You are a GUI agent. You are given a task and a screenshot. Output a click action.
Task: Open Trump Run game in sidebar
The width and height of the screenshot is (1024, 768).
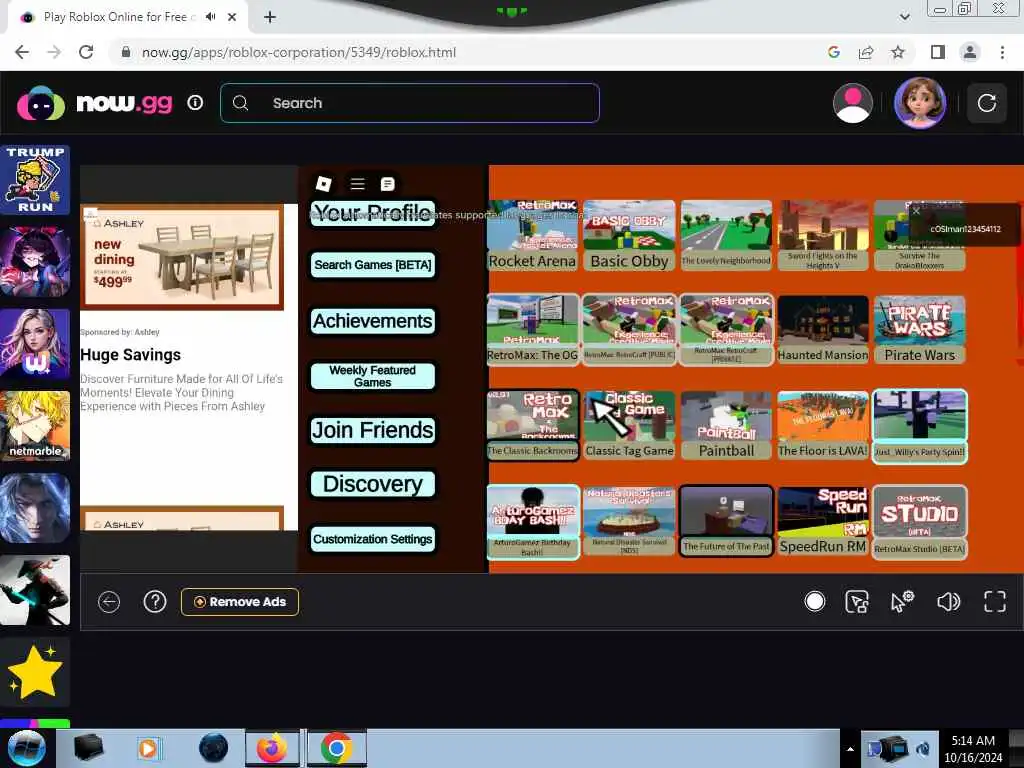35,180
